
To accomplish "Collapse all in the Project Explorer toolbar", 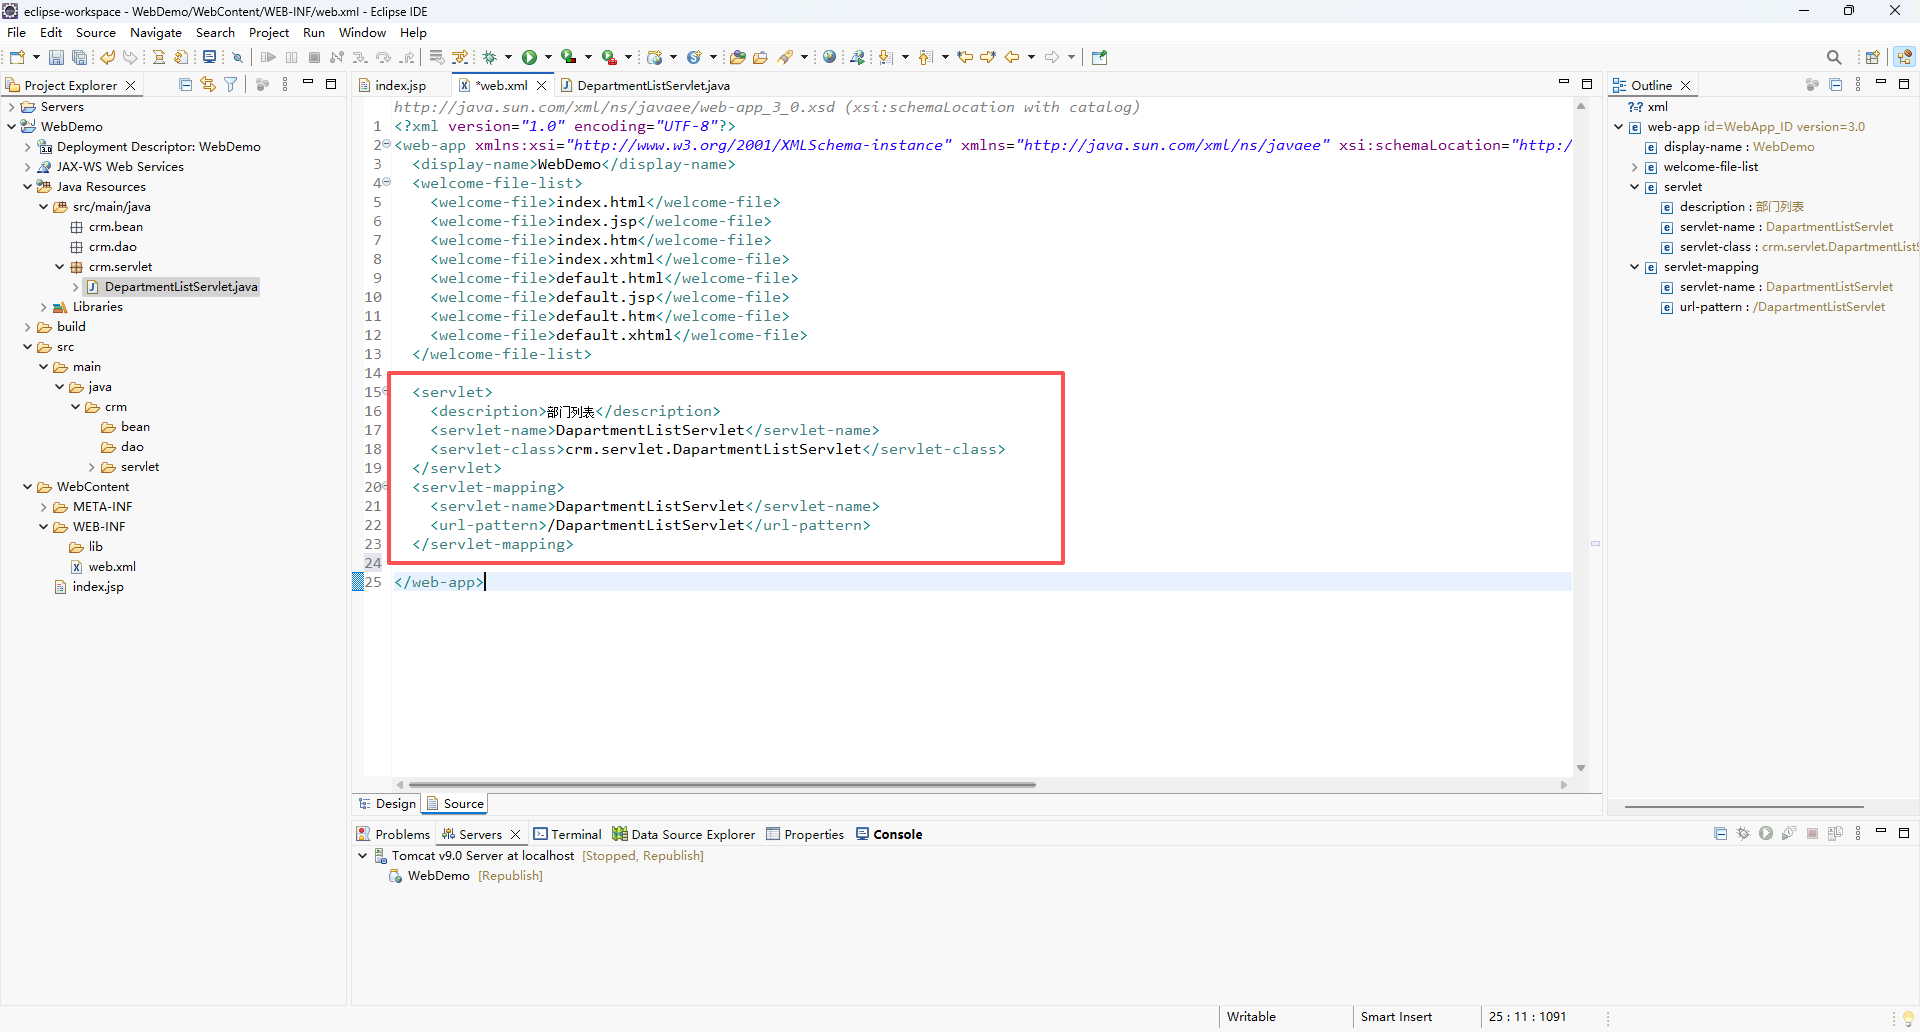I will click(x=185, y=85).
